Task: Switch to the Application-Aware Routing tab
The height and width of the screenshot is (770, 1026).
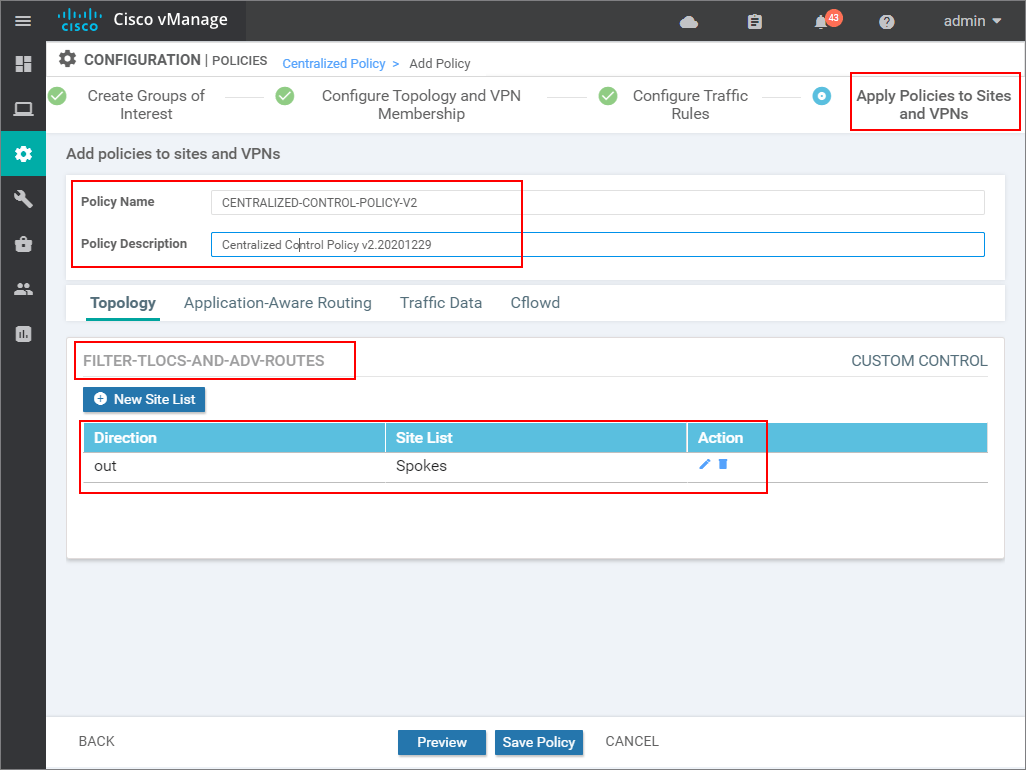Action: point(276,303)
